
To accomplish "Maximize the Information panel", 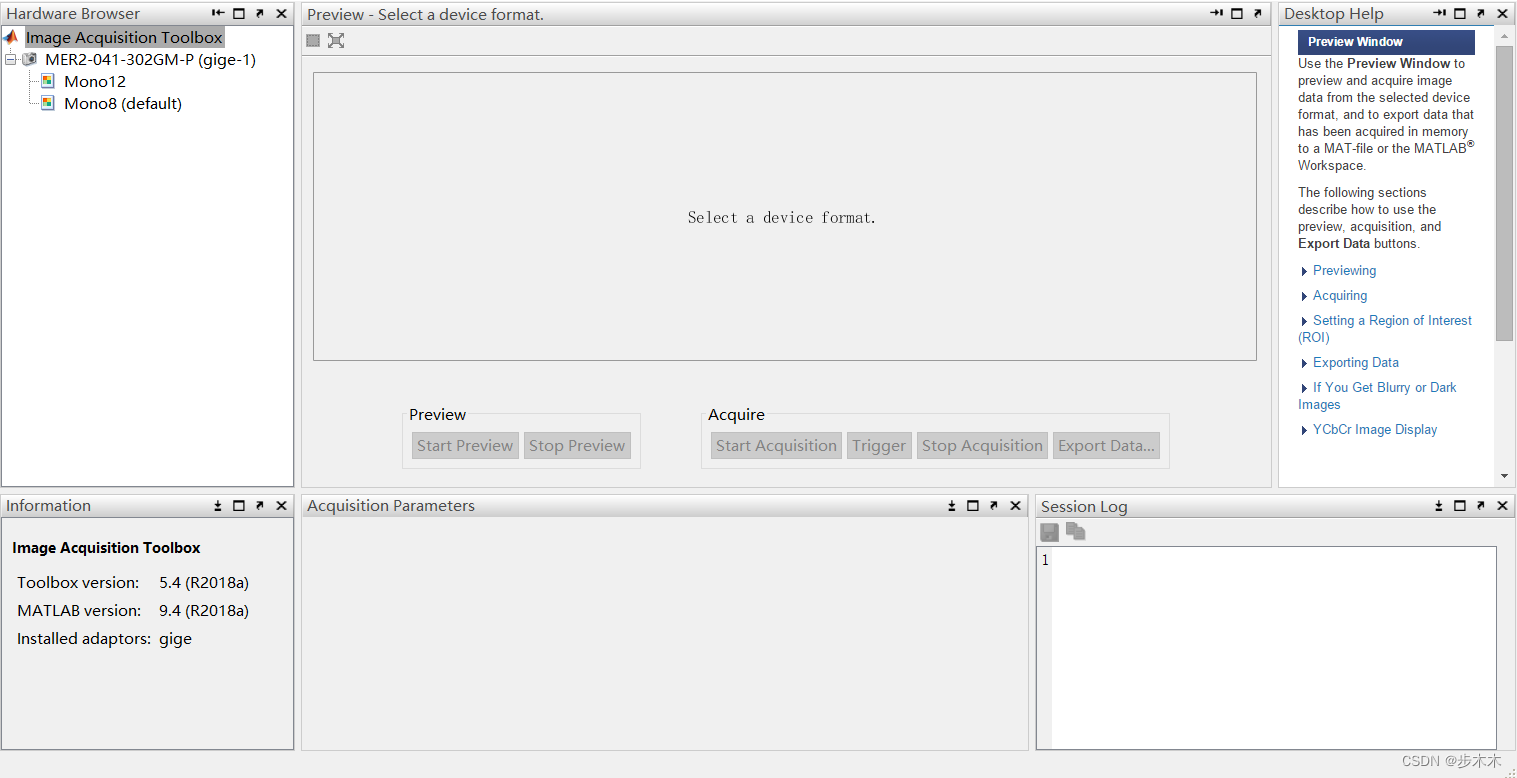I will [x=239, y=506].
